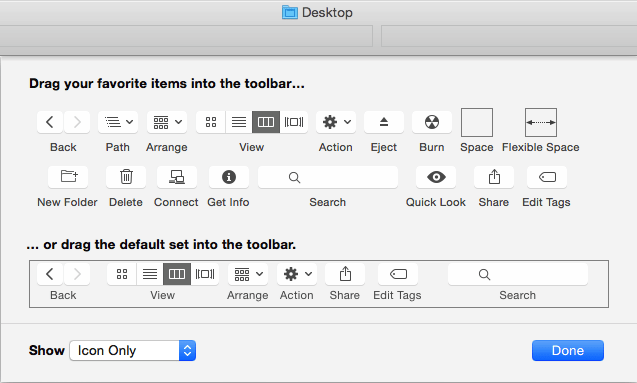This screenshot has width=637, height=383.
Task: Click the Desktop folder icon in title bar
Action: point(290,13)
